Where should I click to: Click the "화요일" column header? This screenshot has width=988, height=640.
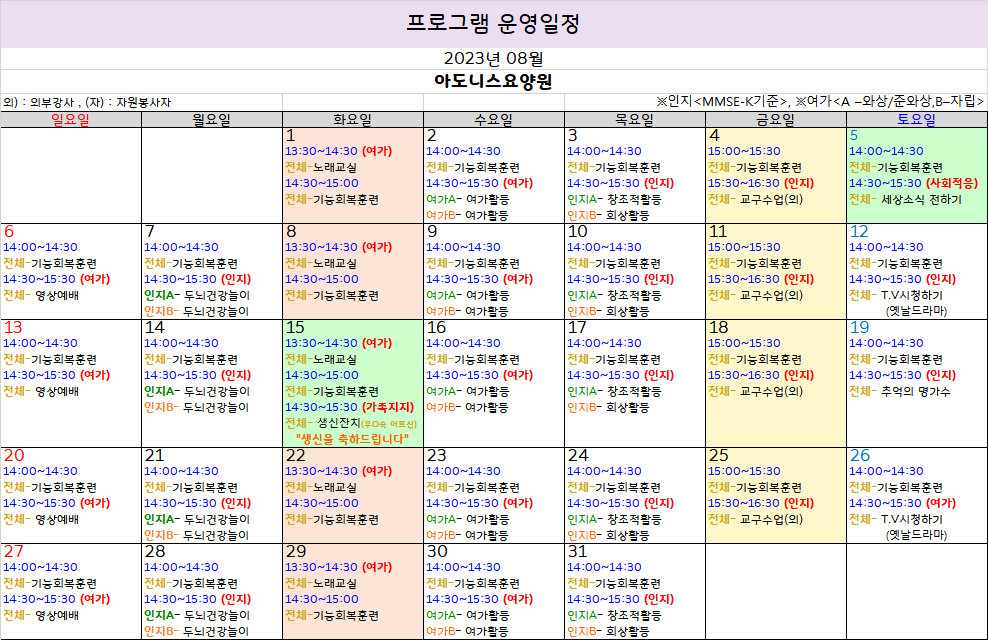[353, 120]
